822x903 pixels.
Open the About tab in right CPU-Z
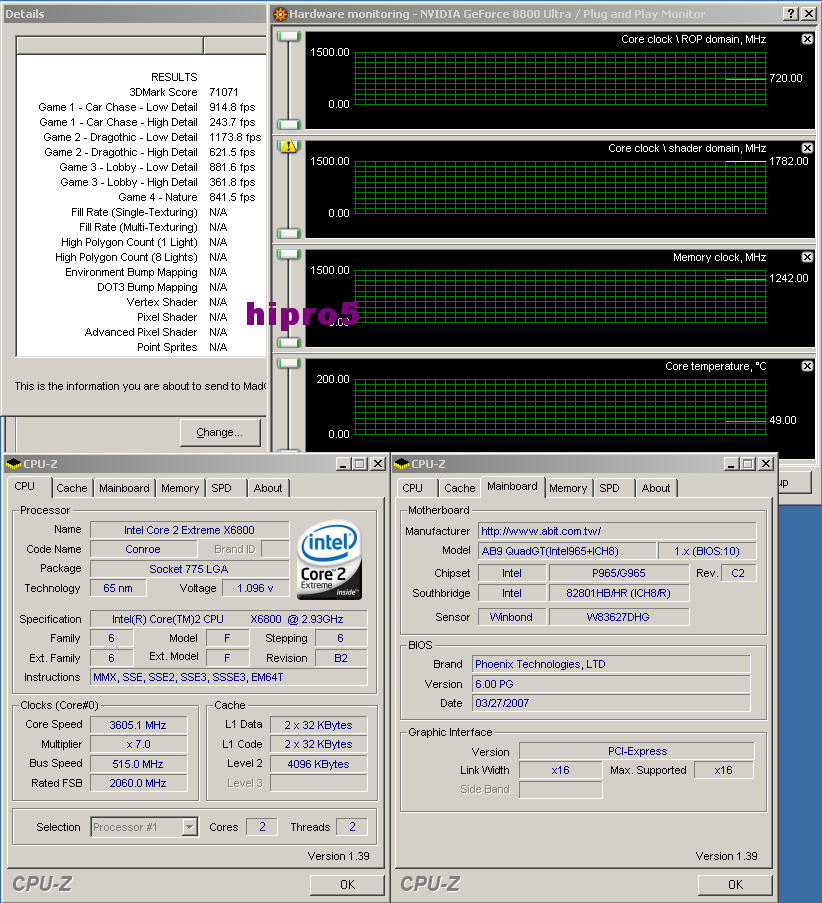point(656,488)
